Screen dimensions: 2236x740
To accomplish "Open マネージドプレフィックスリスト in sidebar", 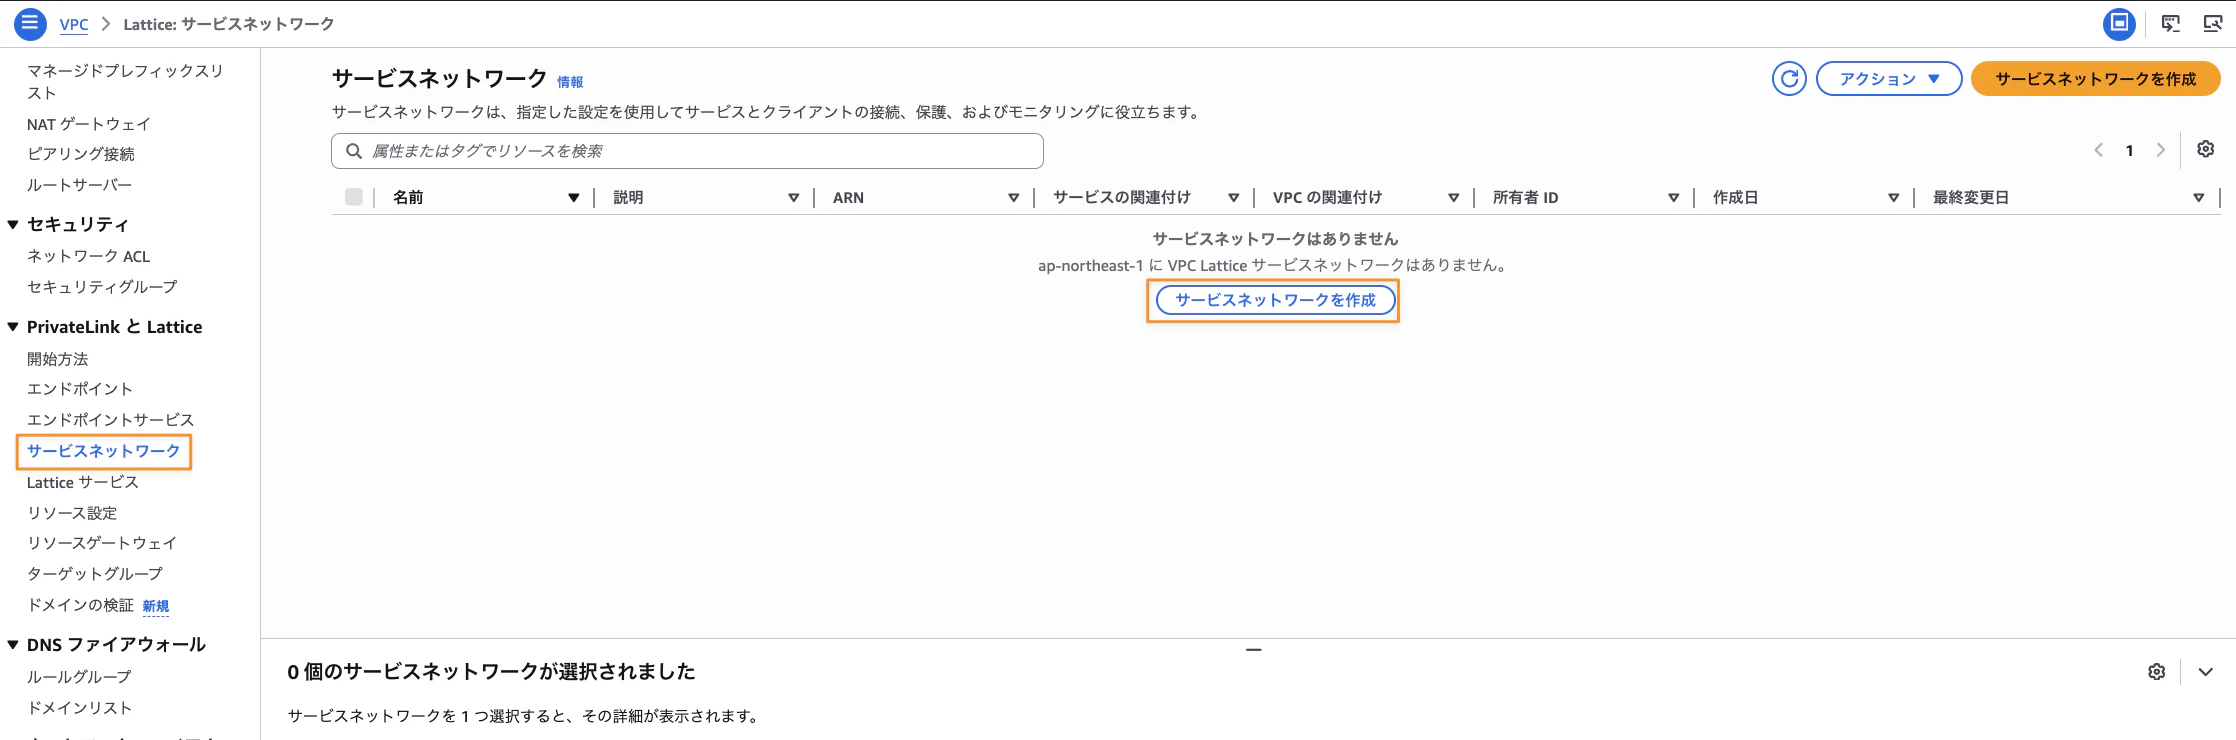I will pos(125,82).
